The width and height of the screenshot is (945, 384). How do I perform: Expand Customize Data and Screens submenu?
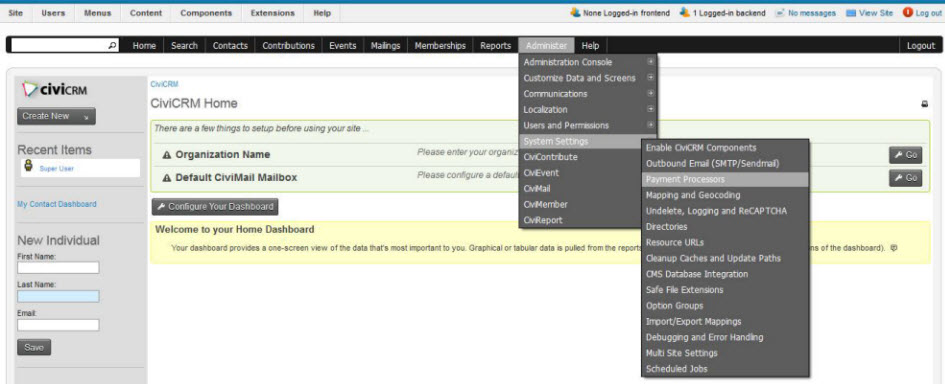pyautogui.click(x=650, y=78)
